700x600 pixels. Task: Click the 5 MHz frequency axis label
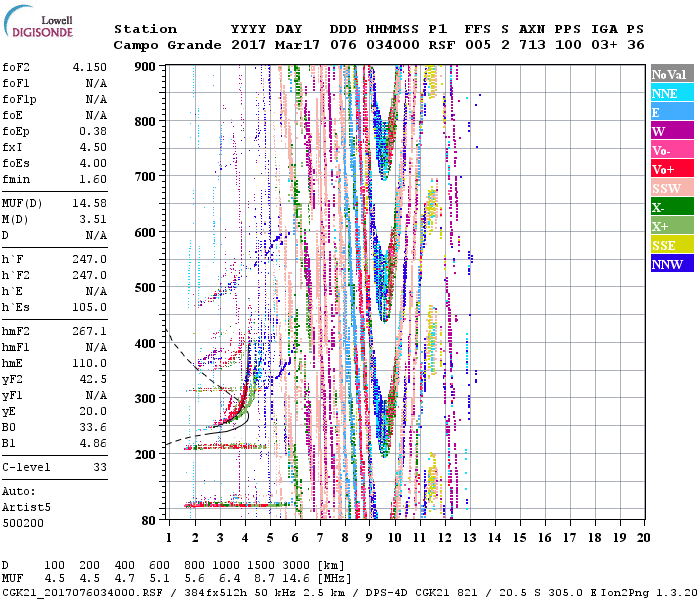270,538
